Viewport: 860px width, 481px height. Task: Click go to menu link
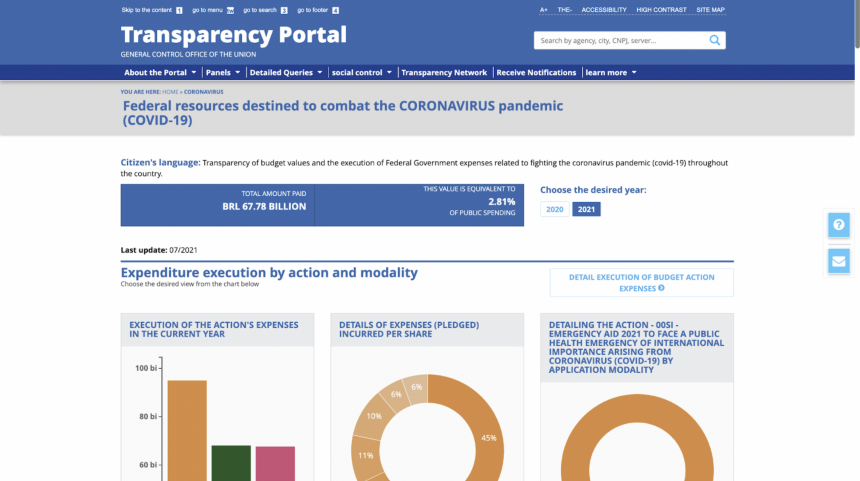point(213,10)
